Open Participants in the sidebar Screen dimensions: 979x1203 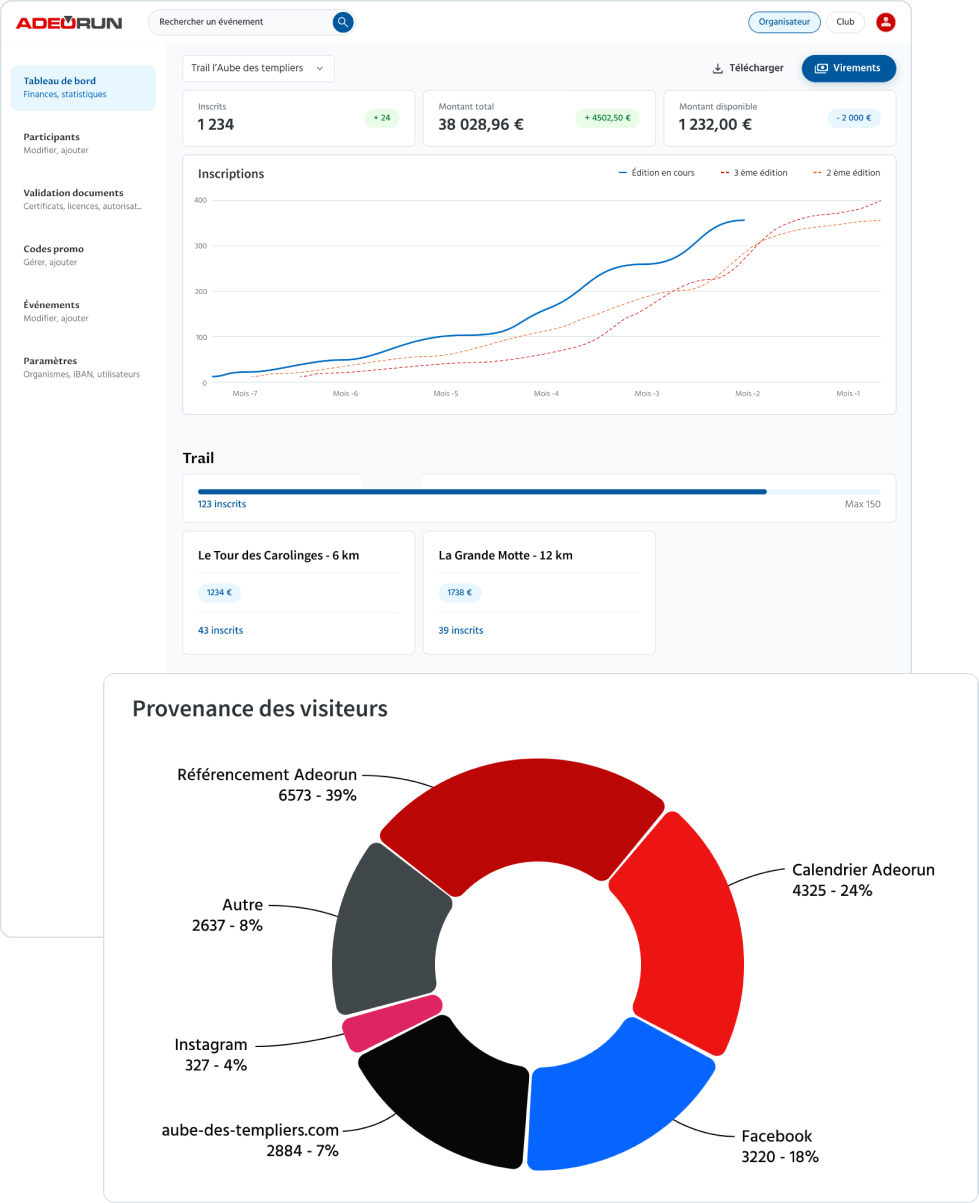(x=52, y=143)
